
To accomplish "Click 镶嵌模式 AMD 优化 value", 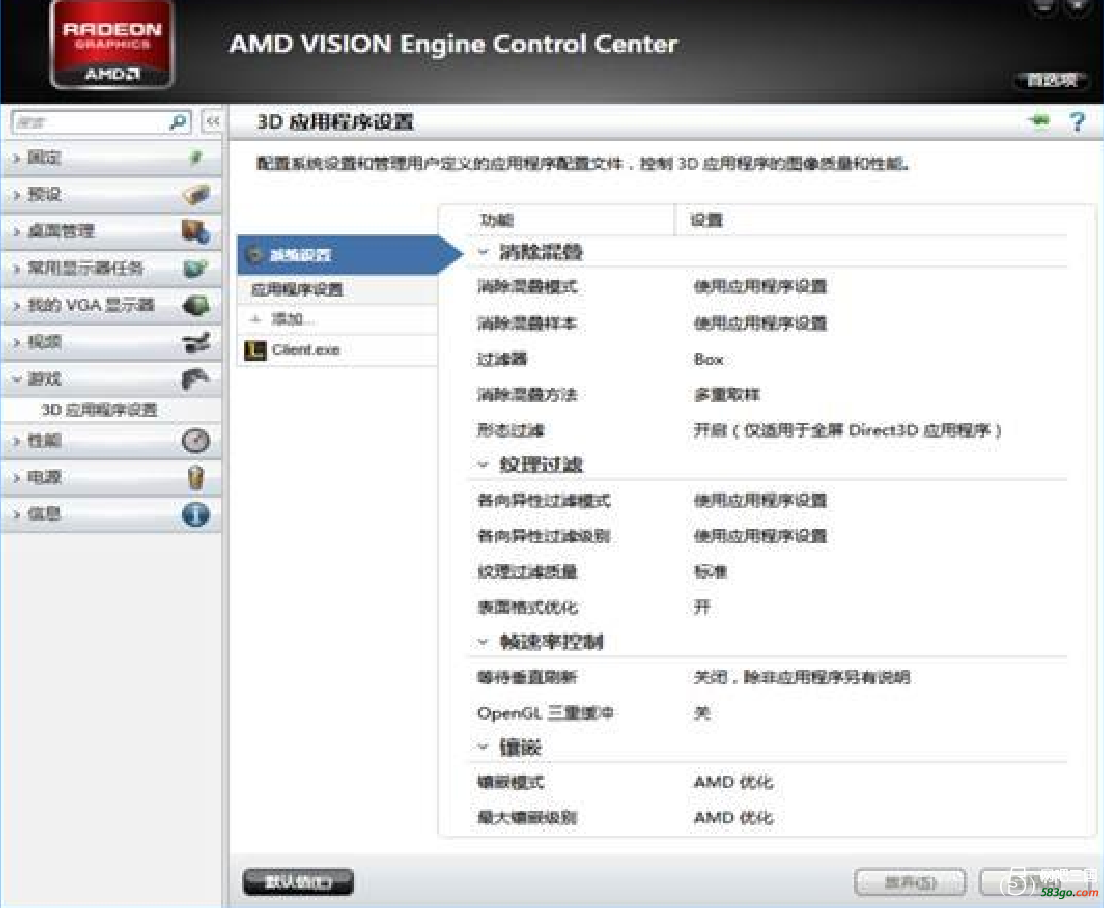I will tap(733, 782).
